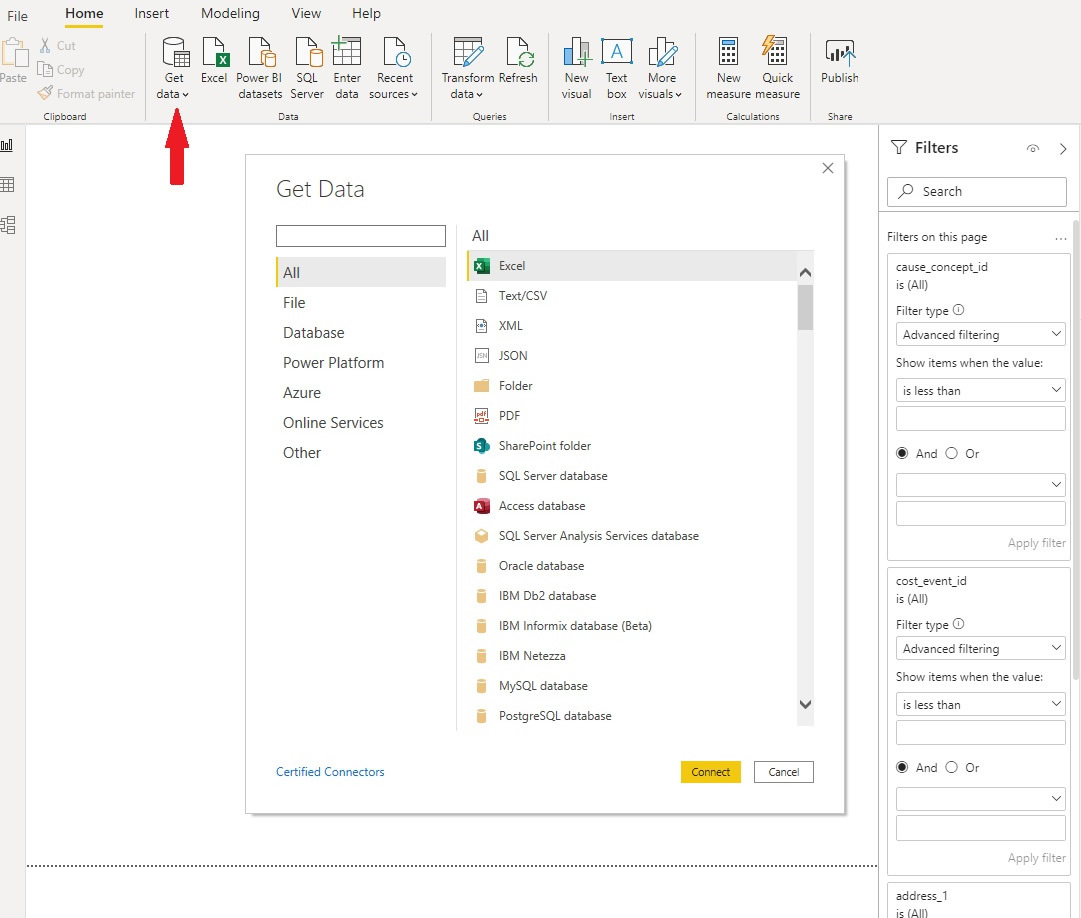Click scroll down arrow in connector list
1081x918 pixels.
pyautogui.click(x=805, y=704)
